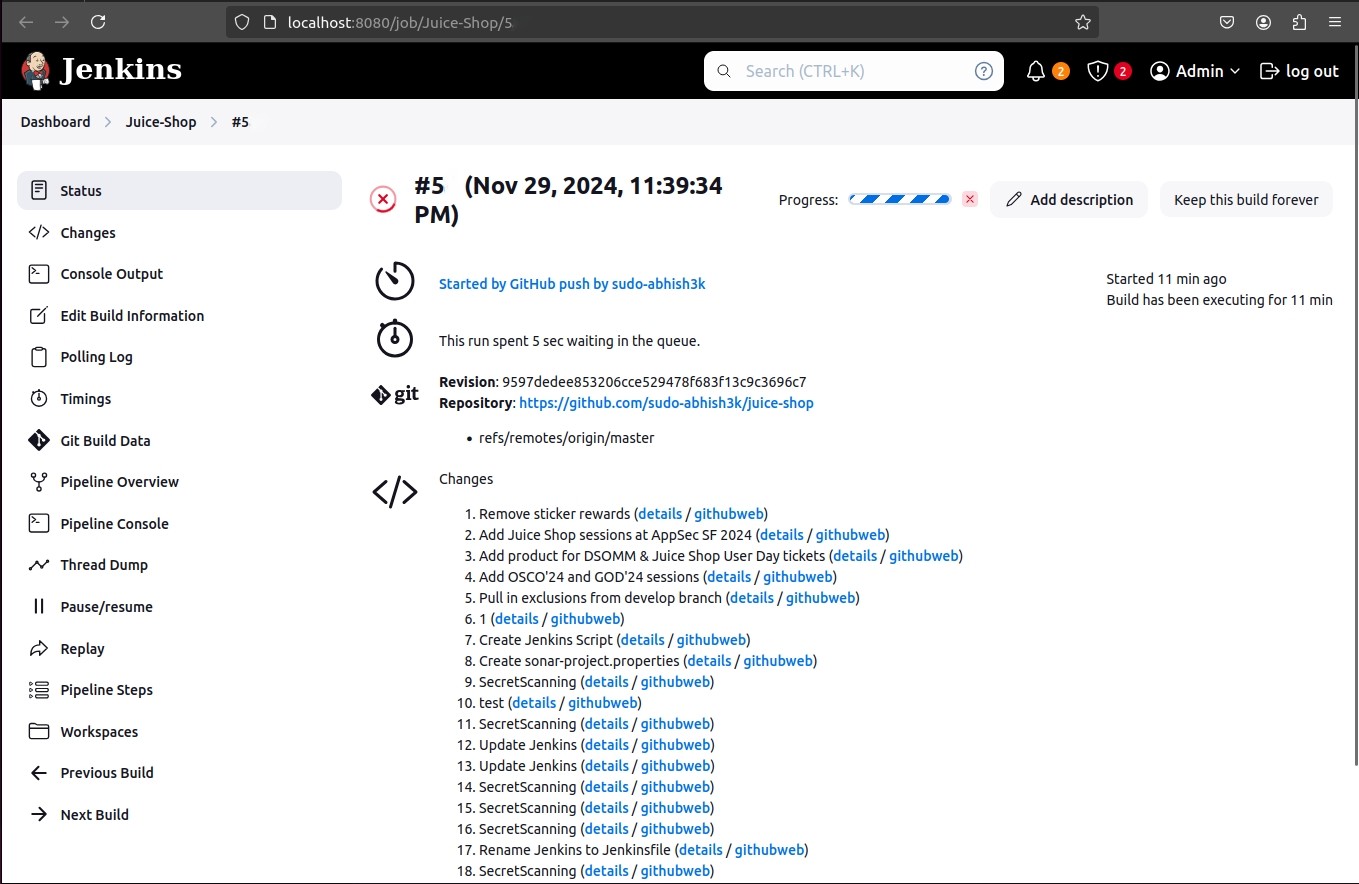Abort build with the red X icon
Viewport: 1359px width, 884px height.
point(969,199)
